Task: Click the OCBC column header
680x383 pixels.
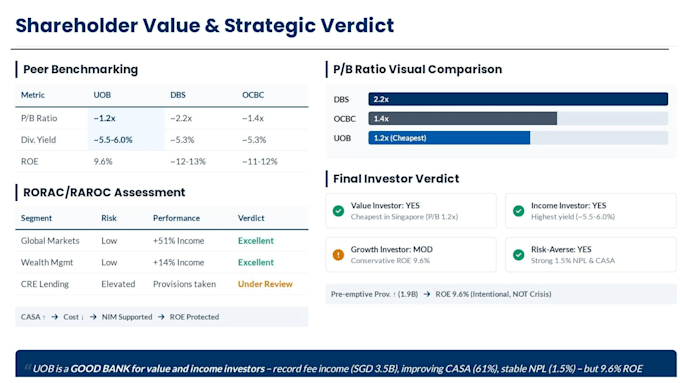Action: (253, 95)
